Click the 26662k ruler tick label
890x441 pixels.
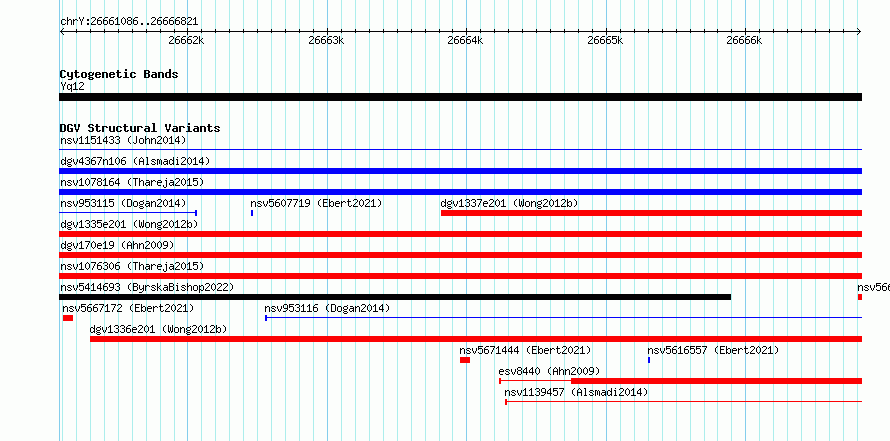click(x=187, y=41)
